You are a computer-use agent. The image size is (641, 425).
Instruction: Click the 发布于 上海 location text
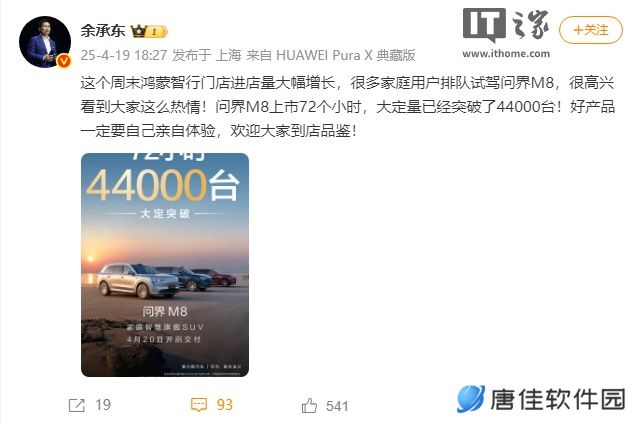click(207, 55)
